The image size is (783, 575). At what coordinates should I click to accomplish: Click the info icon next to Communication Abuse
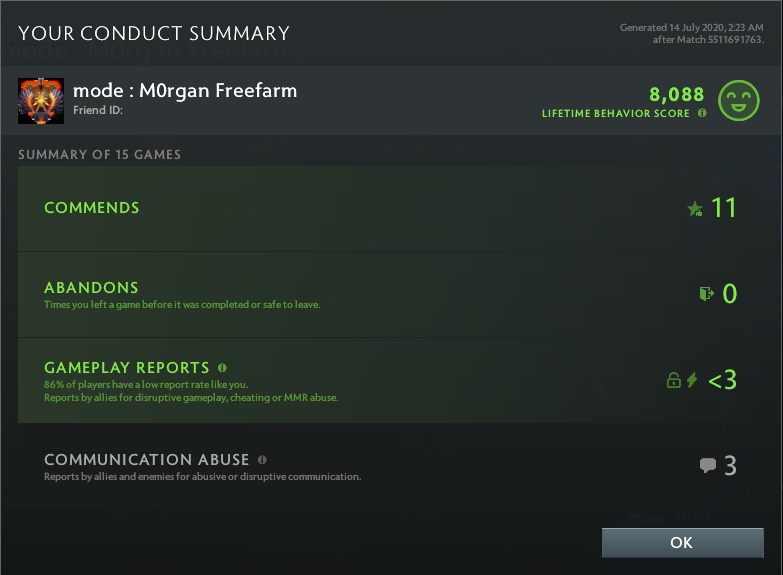coord(262,460)
